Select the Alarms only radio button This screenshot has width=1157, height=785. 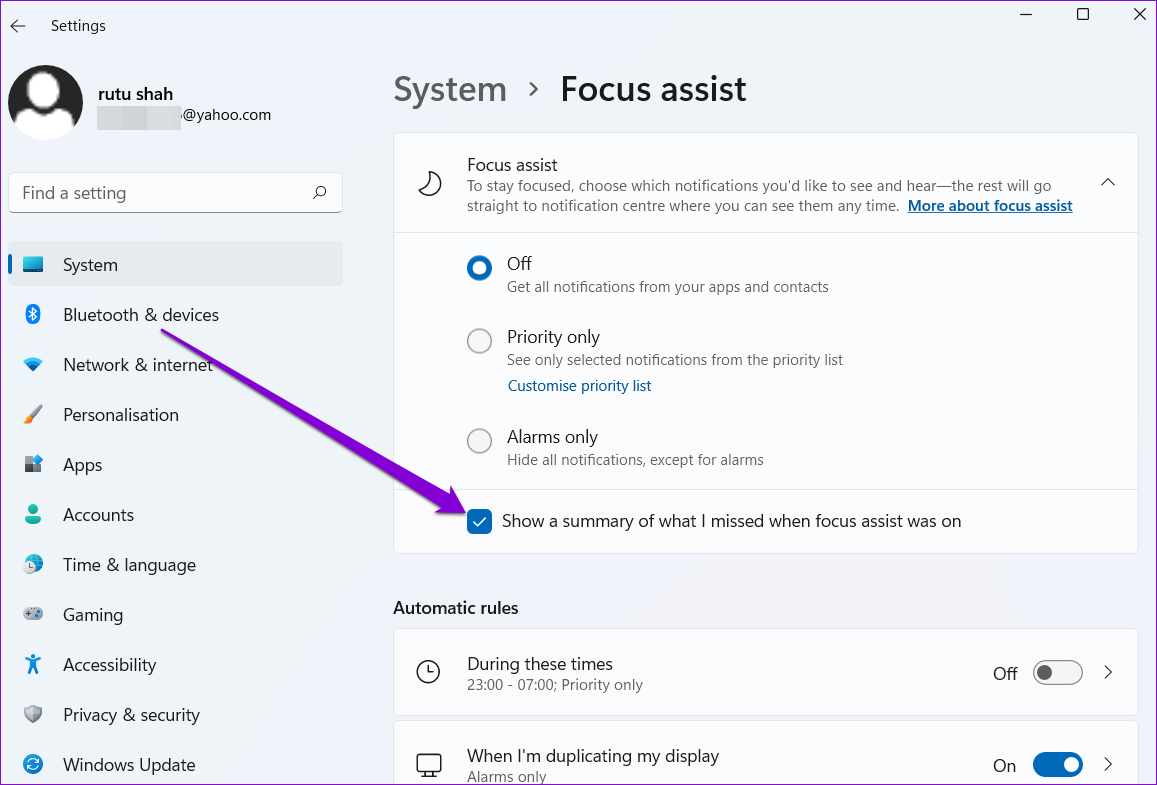tap(480, 440)
